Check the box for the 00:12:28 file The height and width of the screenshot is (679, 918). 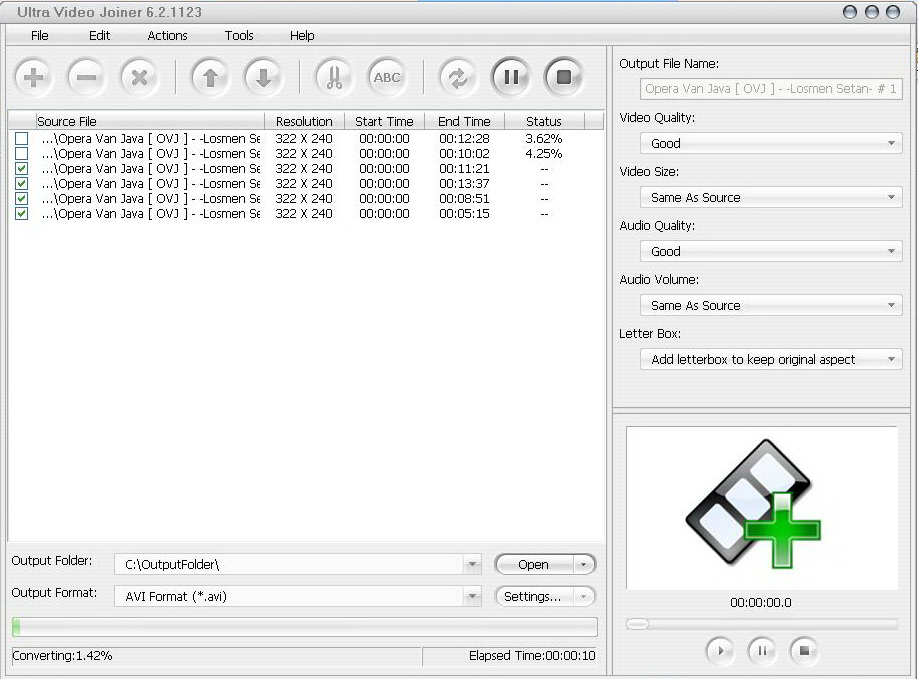pos(22,139)
